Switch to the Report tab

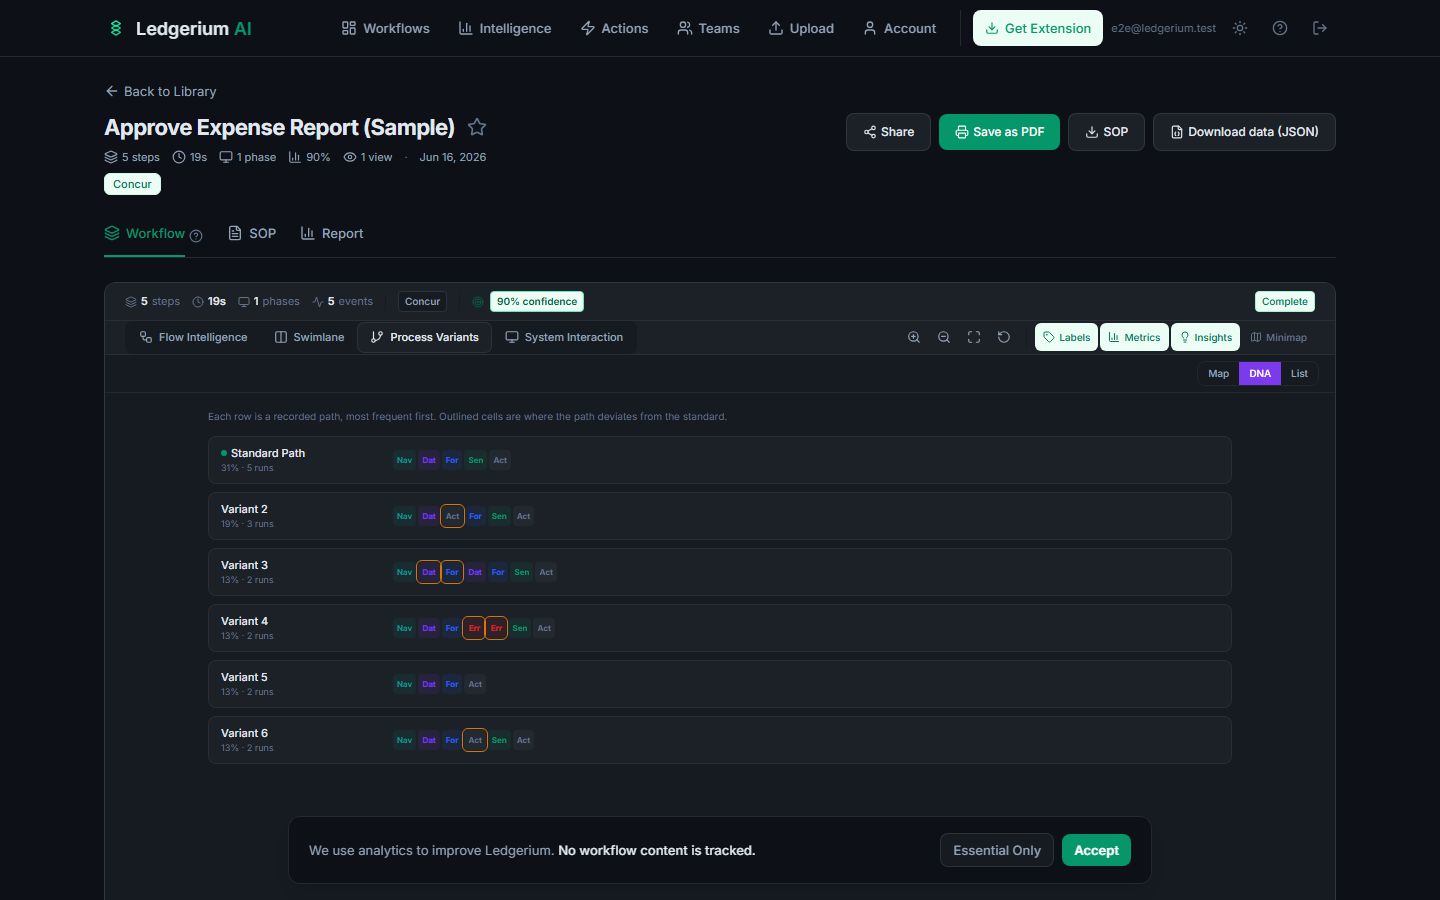tap(332, 234)
